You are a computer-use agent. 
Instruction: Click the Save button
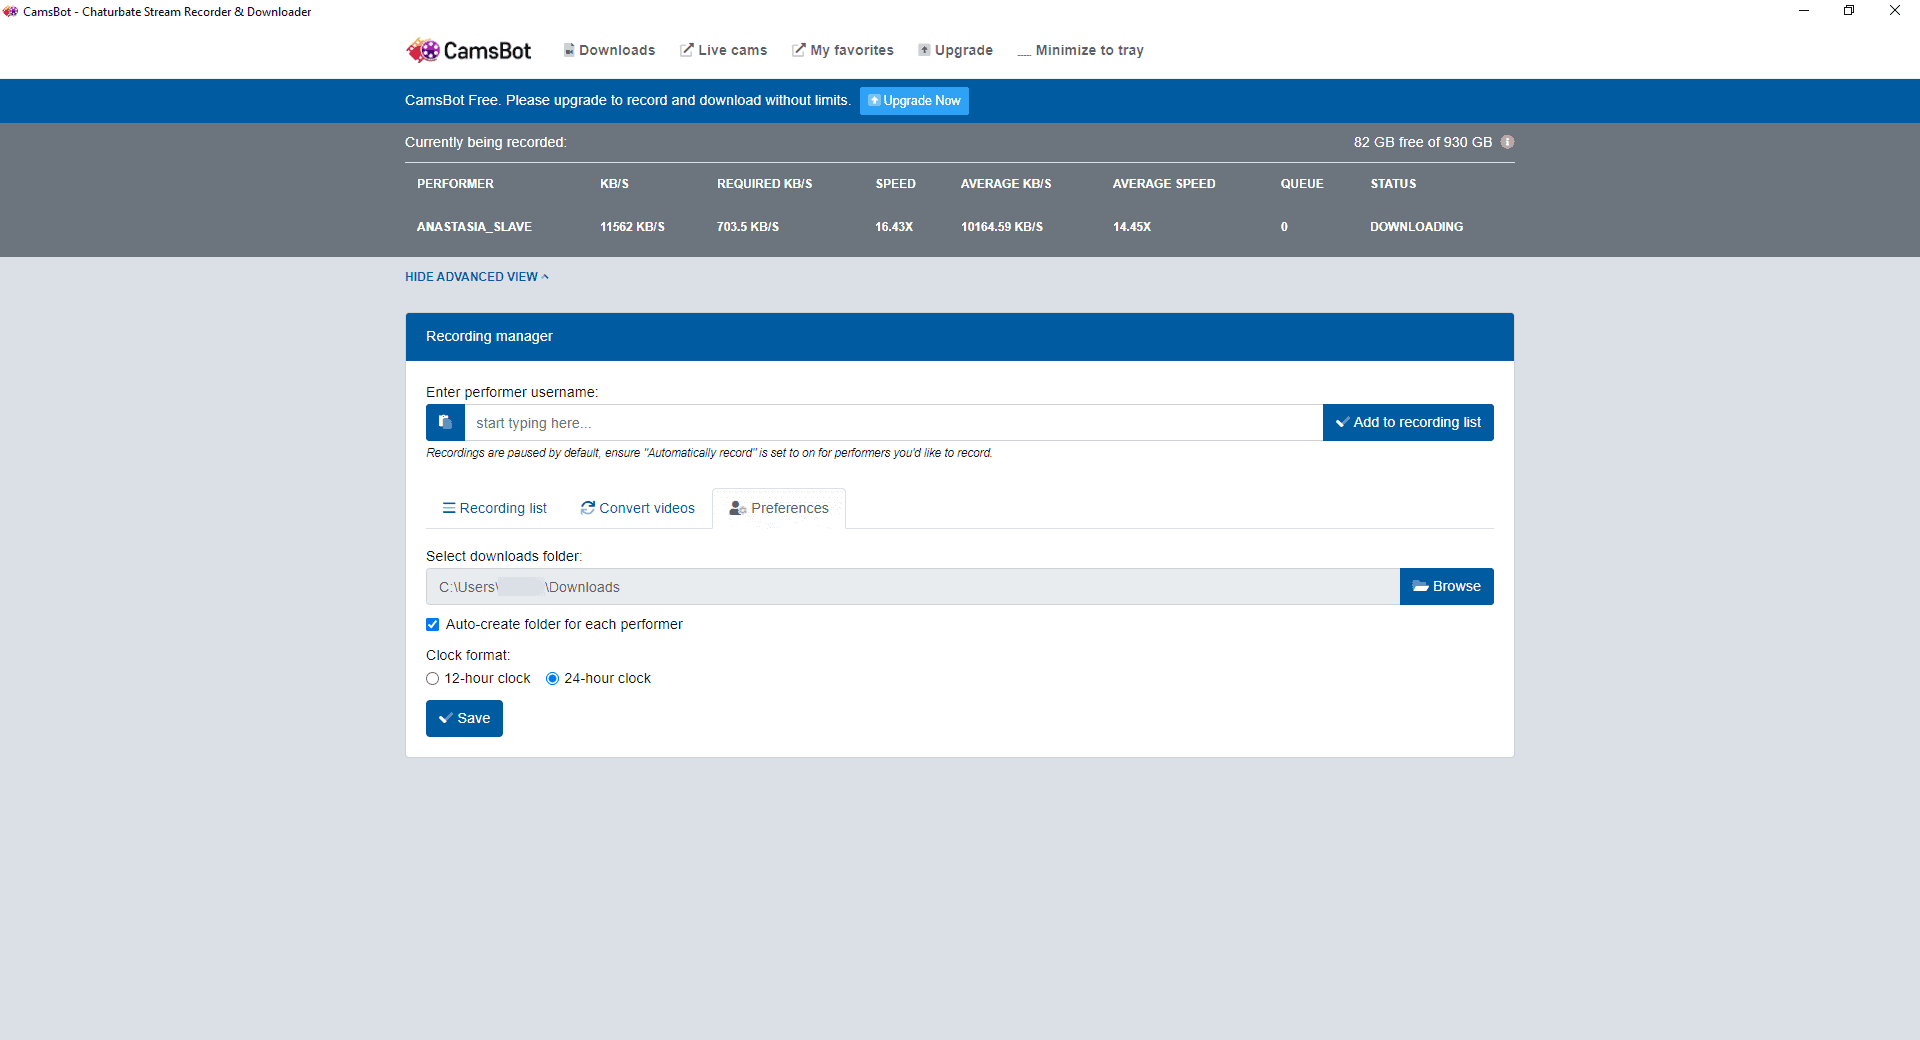tap(464, 718)
